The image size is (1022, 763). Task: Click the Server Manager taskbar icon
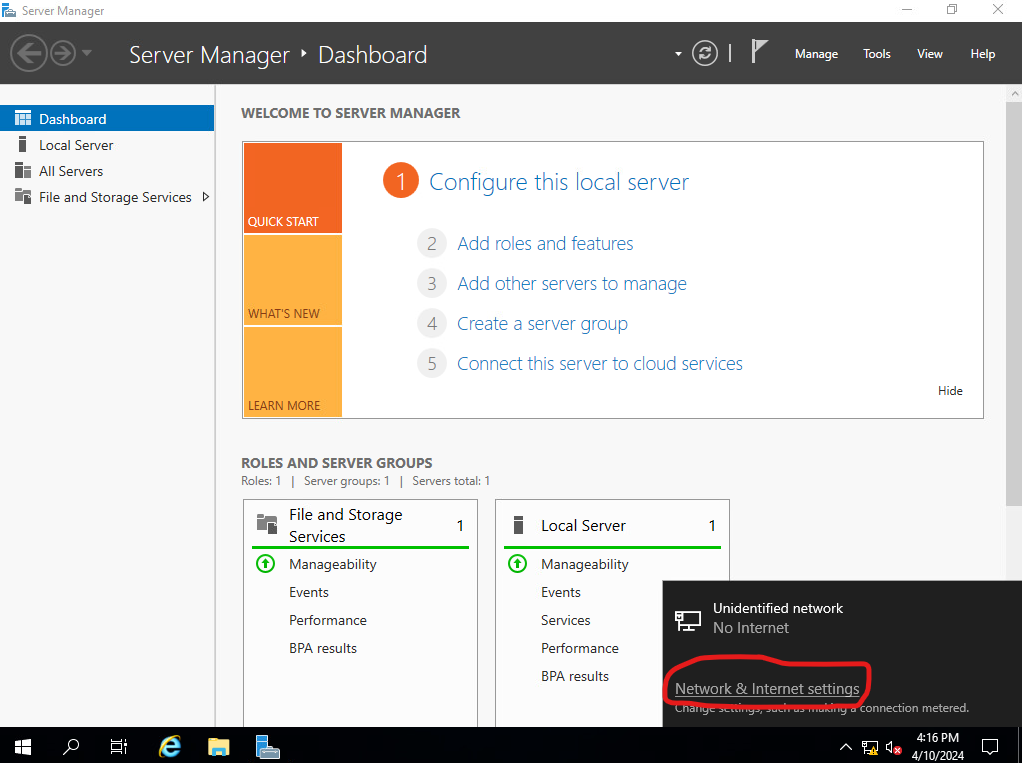(x=267, y=746)
